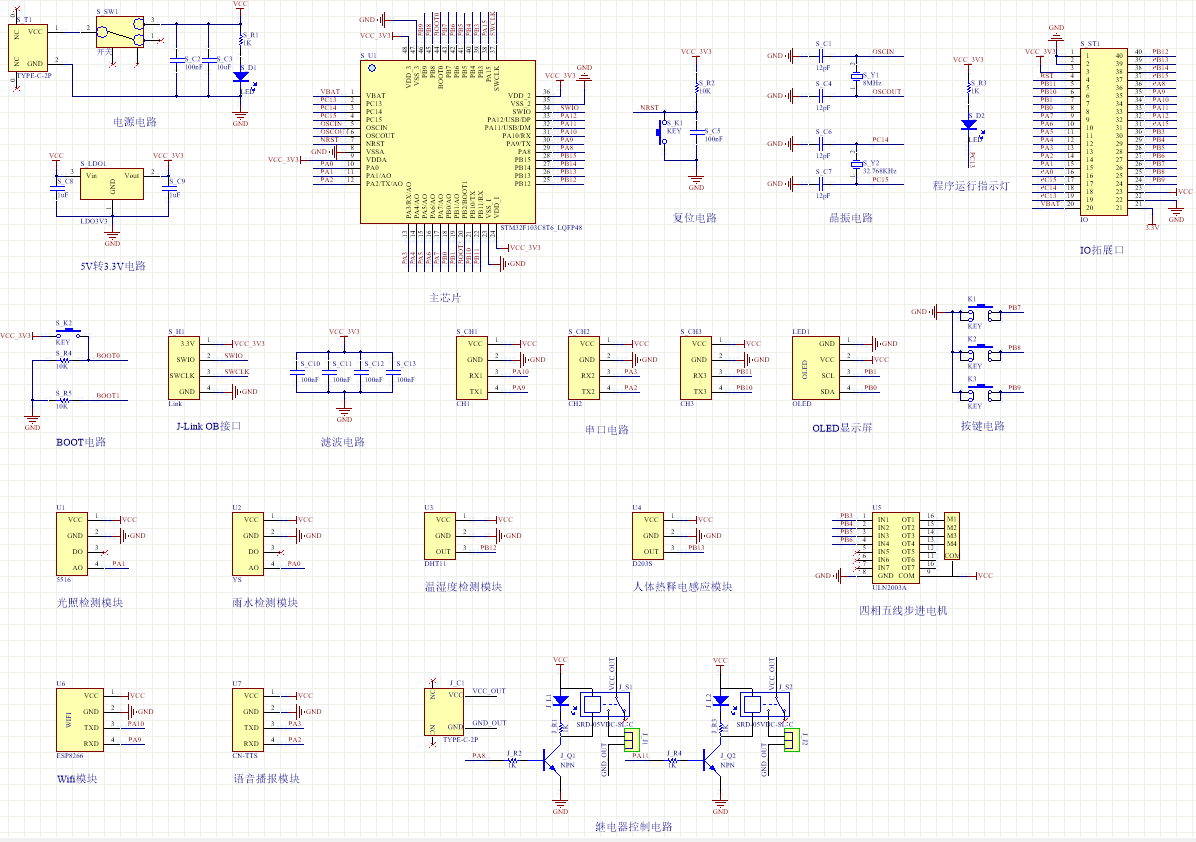Click the '语音播报模块' label
The height and width of the screenshot is (842, 1196).
(267, 779)
